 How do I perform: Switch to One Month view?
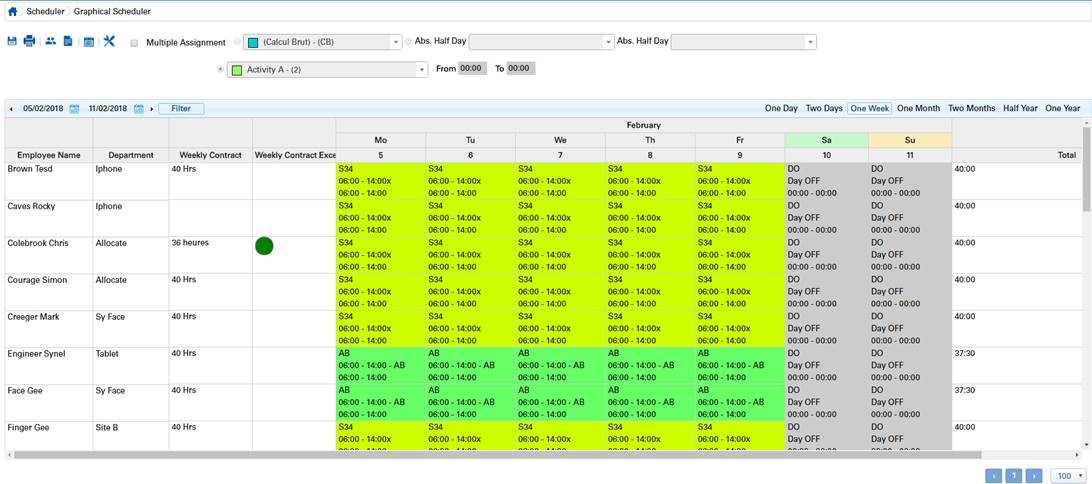(x=918, y=108)
